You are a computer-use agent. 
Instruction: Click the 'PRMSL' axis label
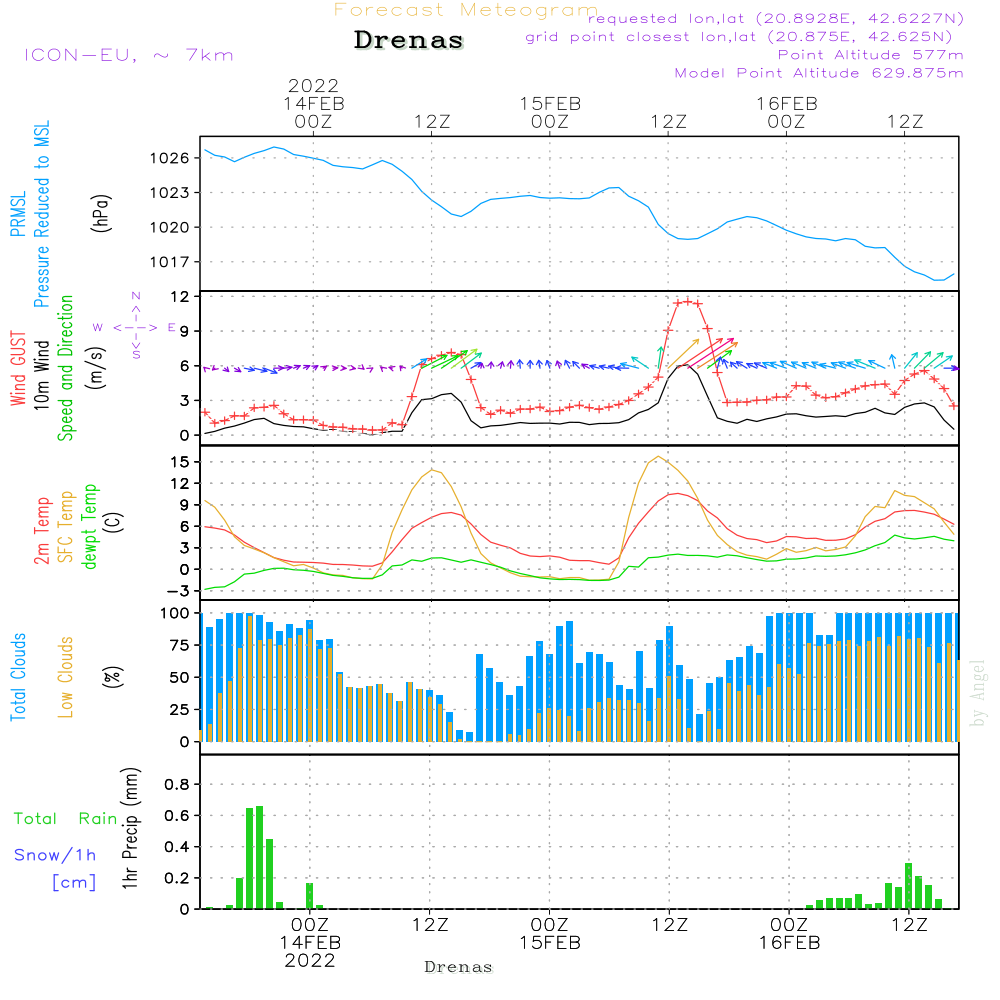click(x=18, y=214)
